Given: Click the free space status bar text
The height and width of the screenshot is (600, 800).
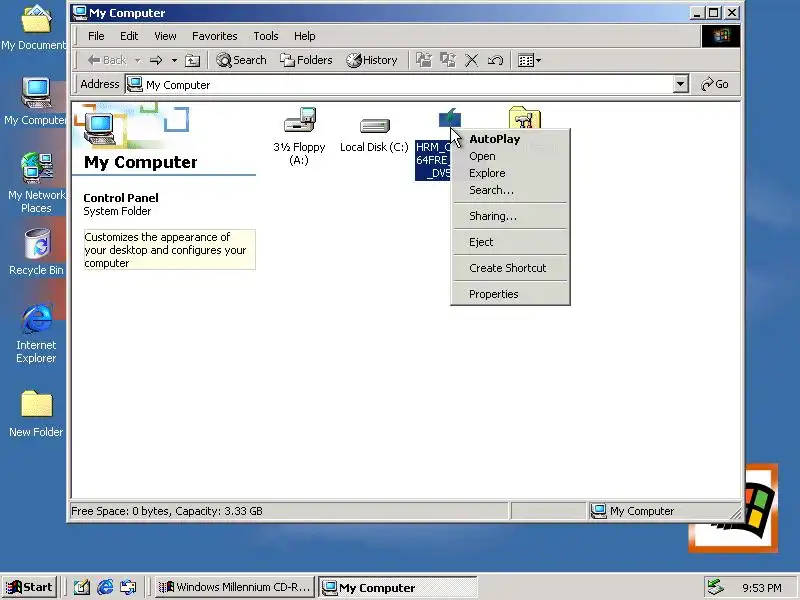Looking at the screenshot, I should click(x=167, y=511).
